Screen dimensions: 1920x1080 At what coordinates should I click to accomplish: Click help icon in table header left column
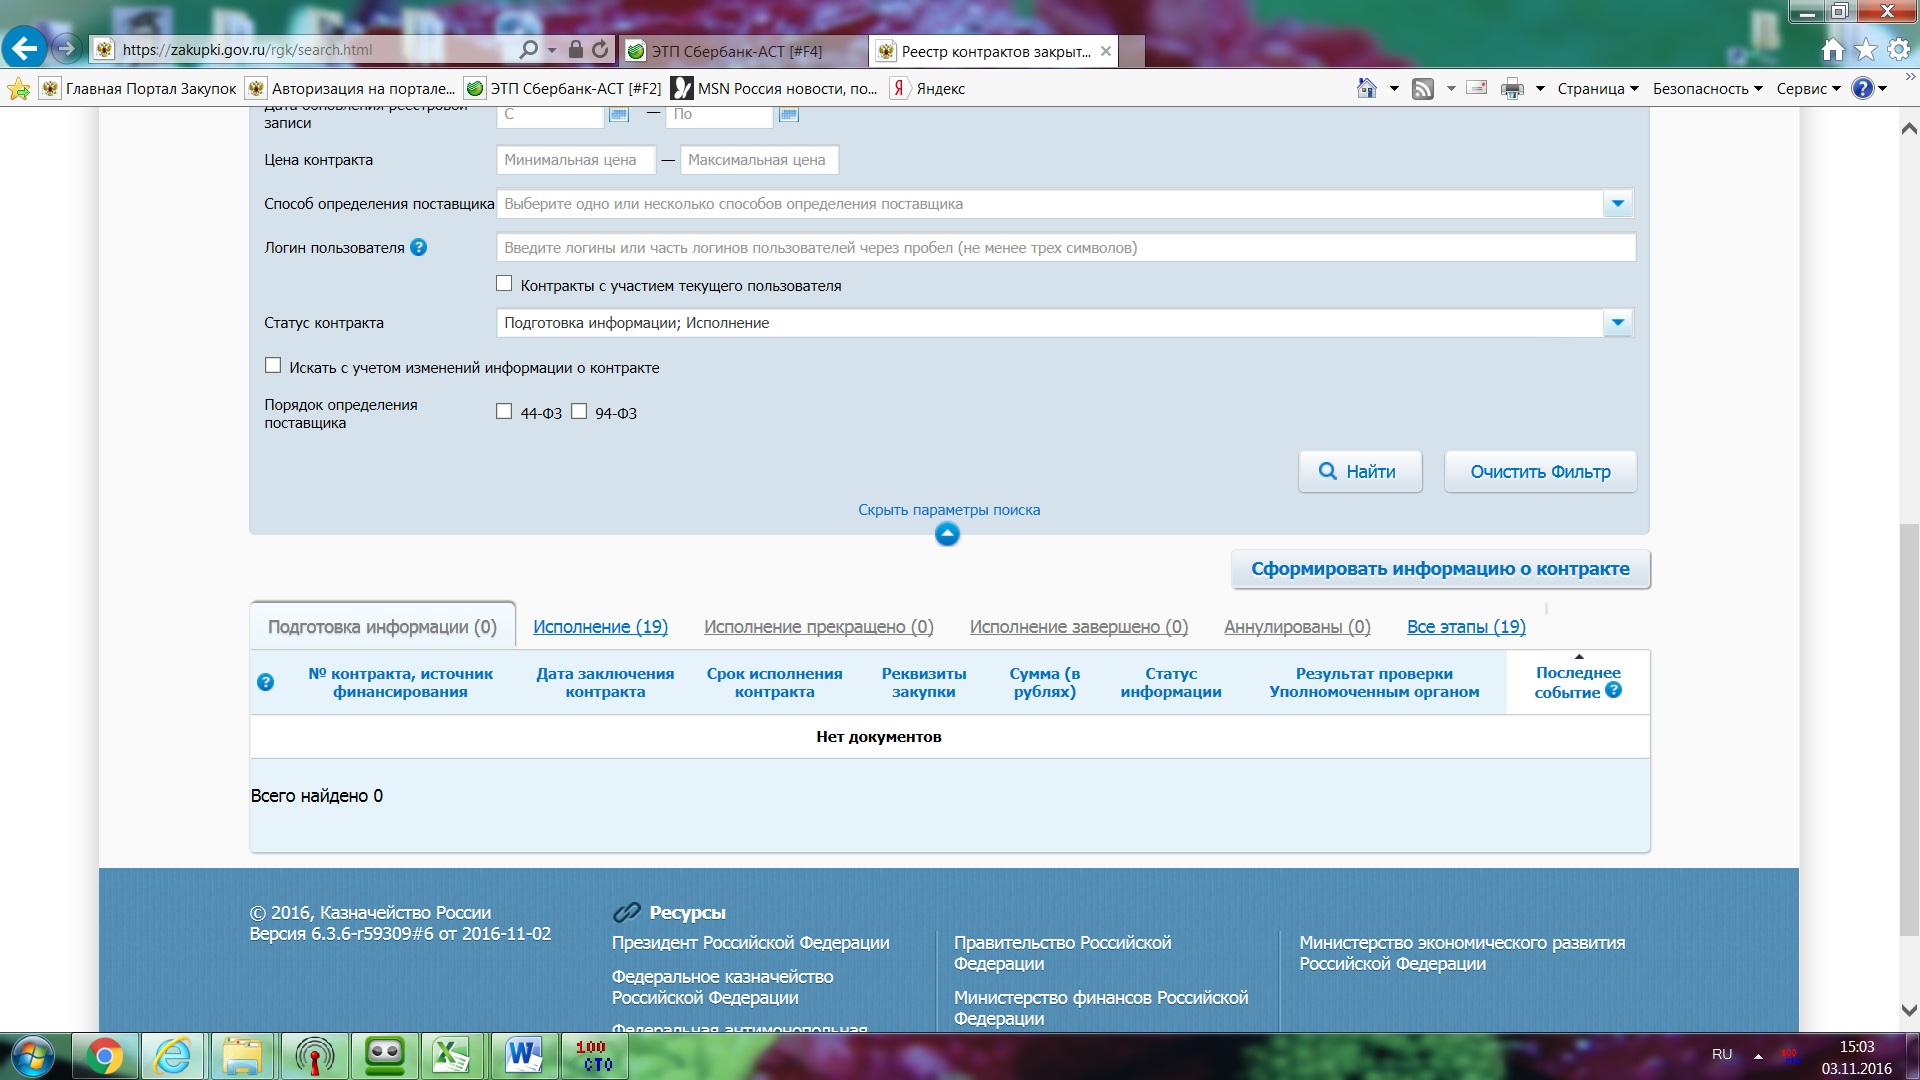(x=265, y=682)
